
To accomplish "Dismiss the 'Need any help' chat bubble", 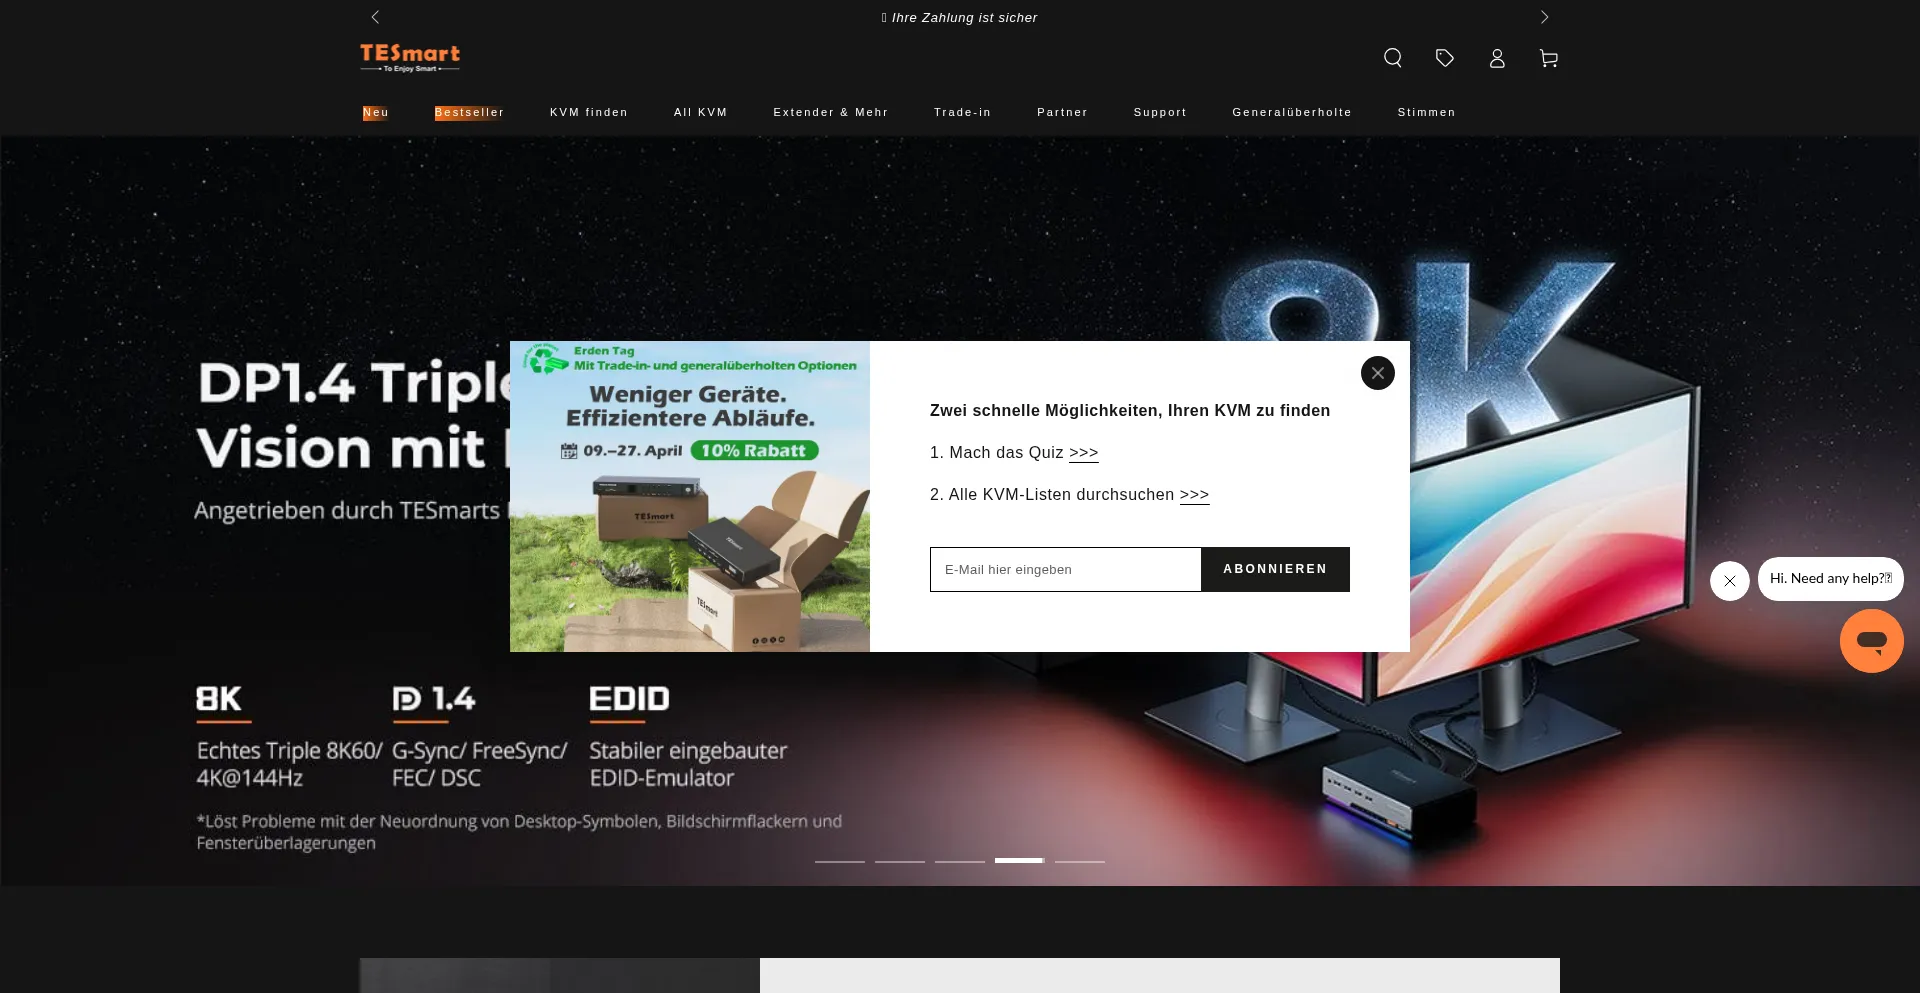I will [x=1730, y=581].
